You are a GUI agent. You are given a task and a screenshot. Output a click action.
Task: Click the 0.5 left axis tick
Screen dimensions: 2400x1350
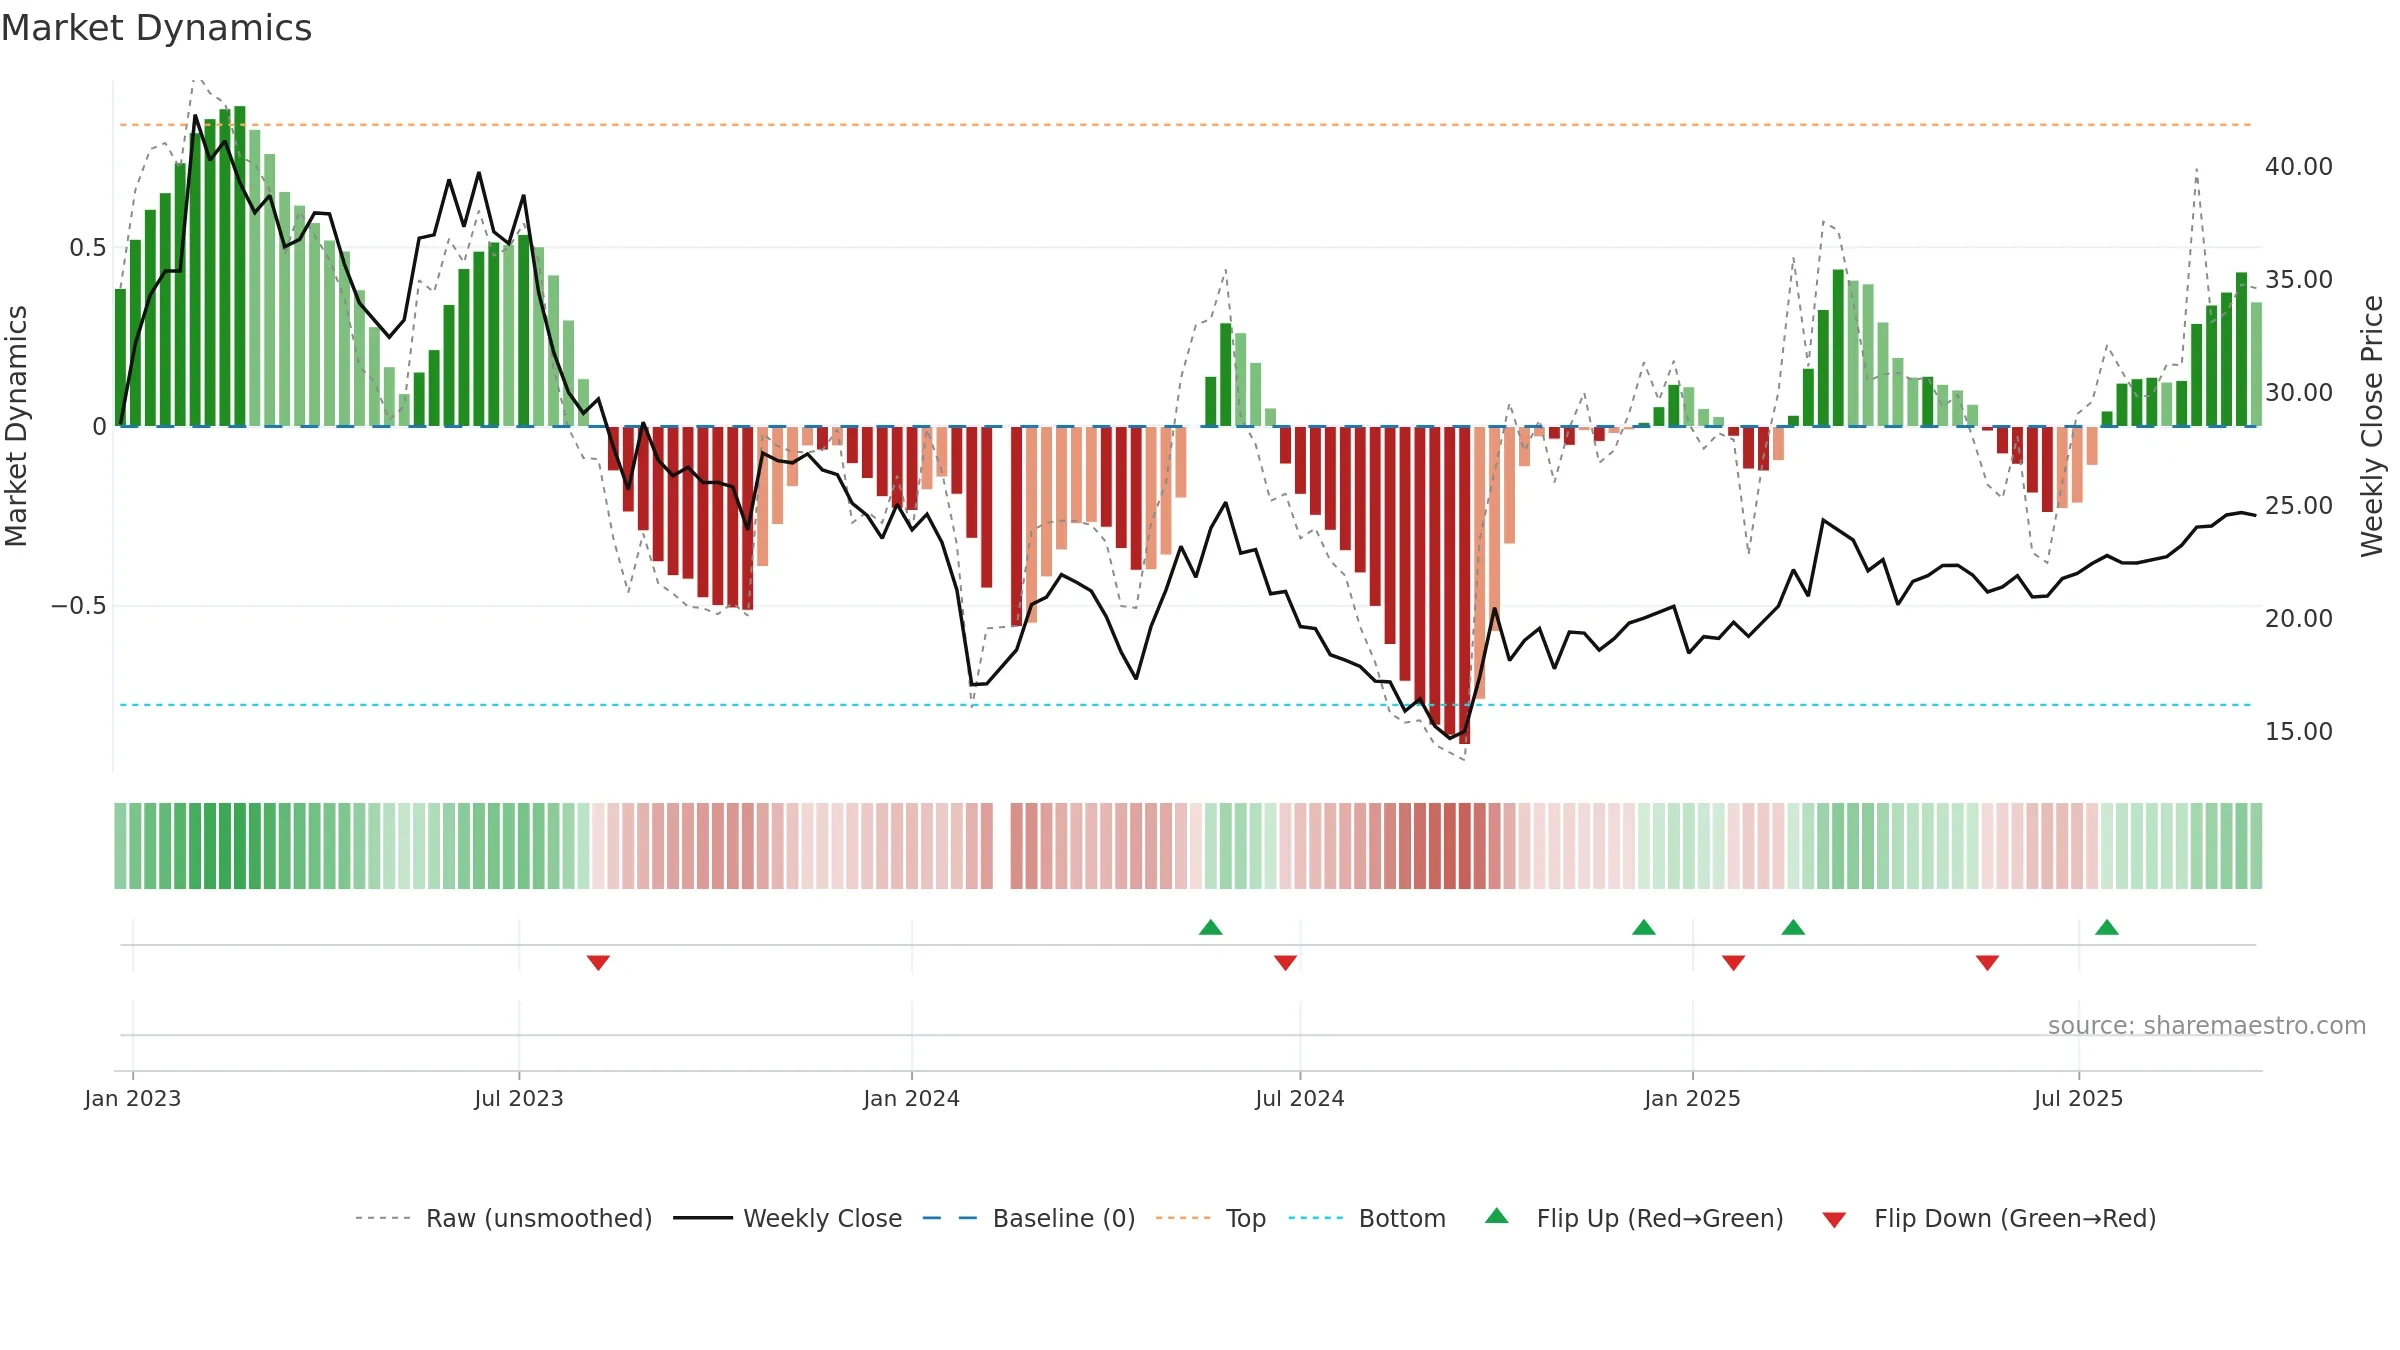coord(88,247)
